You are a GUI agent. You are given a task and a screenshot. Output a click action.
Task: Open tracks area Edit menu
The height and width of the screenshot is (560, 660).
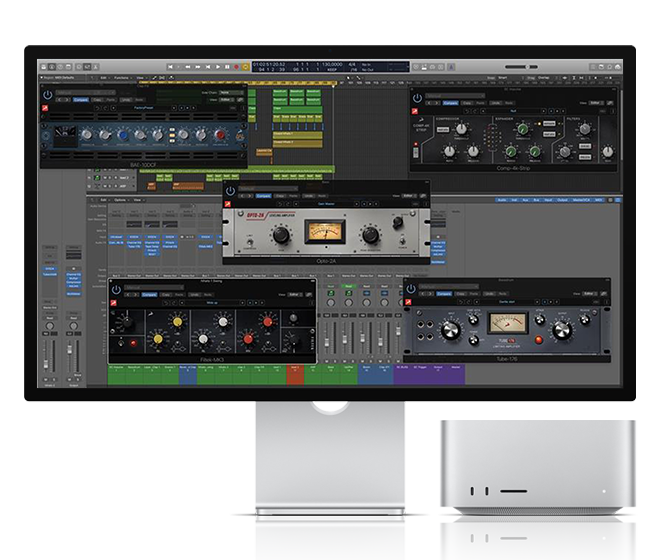point(104,78)
